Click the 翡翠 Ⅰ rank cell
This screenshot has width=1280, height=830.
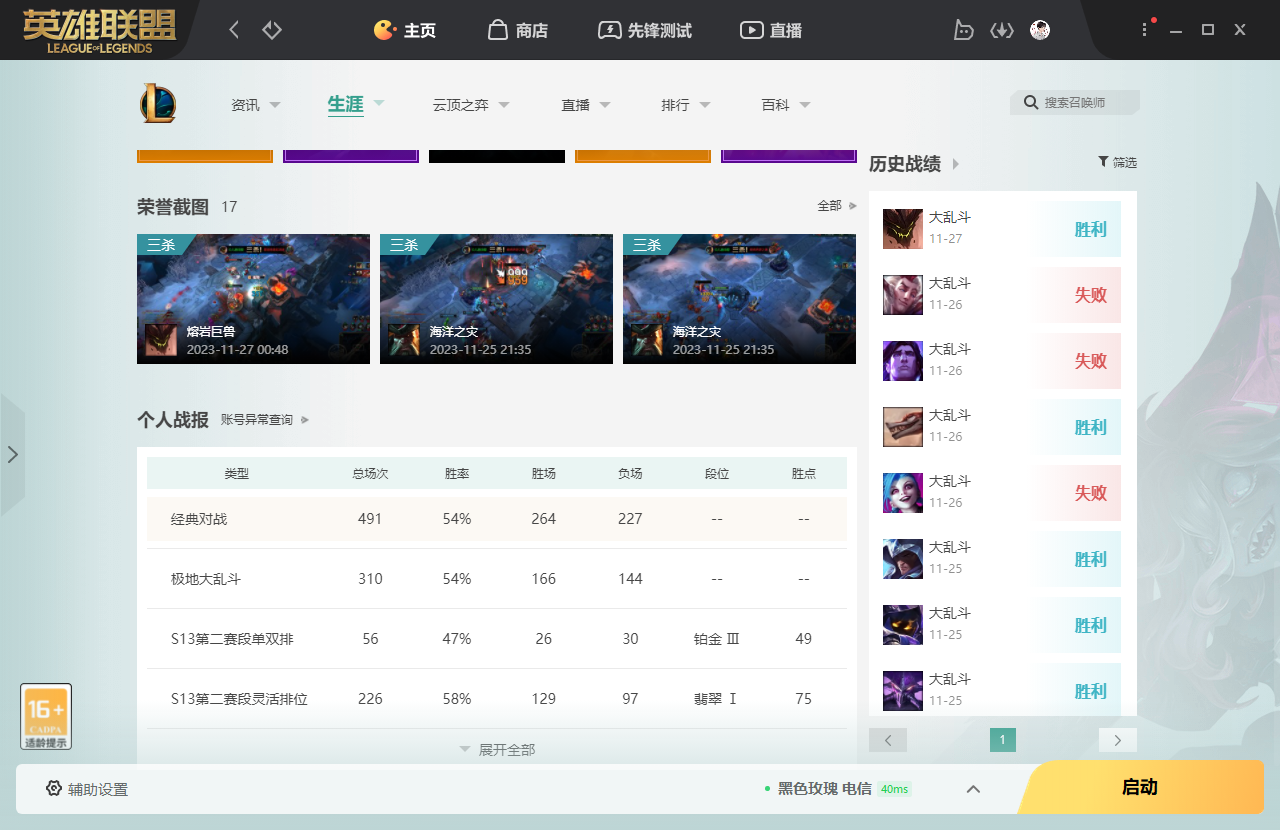717,699
